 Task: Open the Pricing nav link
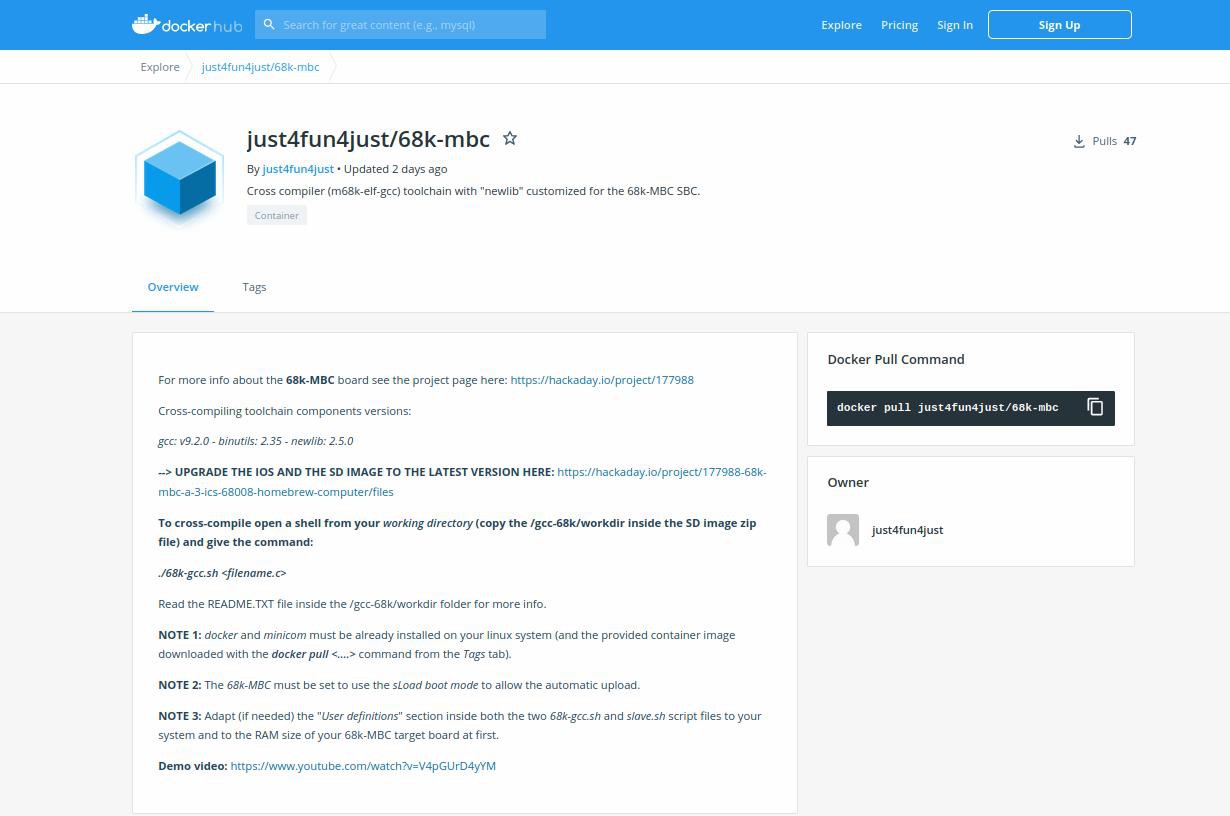click(899, 25)
